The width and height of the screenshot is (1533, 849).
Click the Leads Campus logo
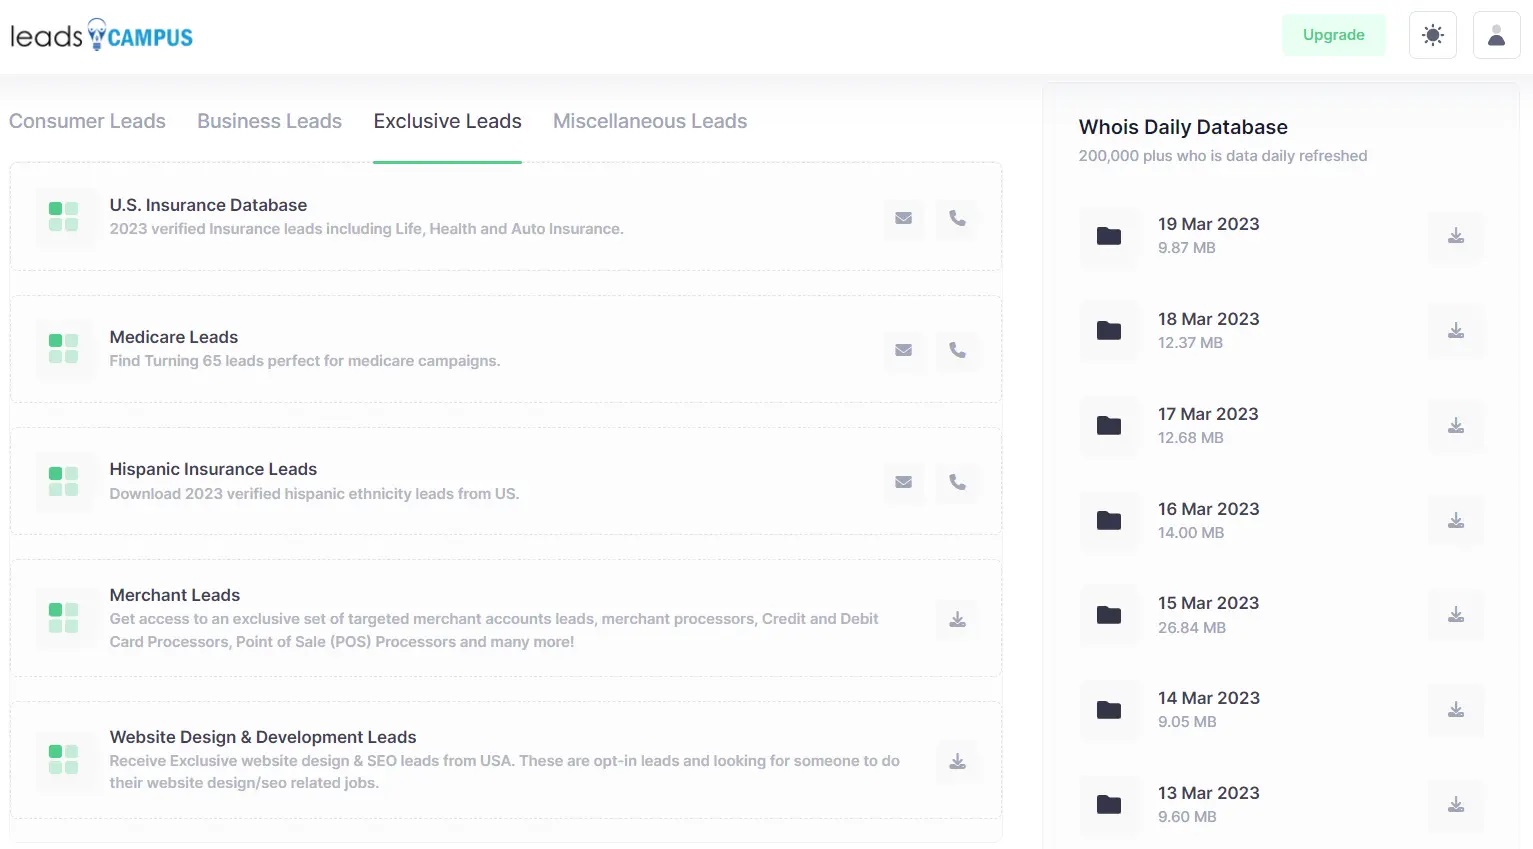[101, 36]
